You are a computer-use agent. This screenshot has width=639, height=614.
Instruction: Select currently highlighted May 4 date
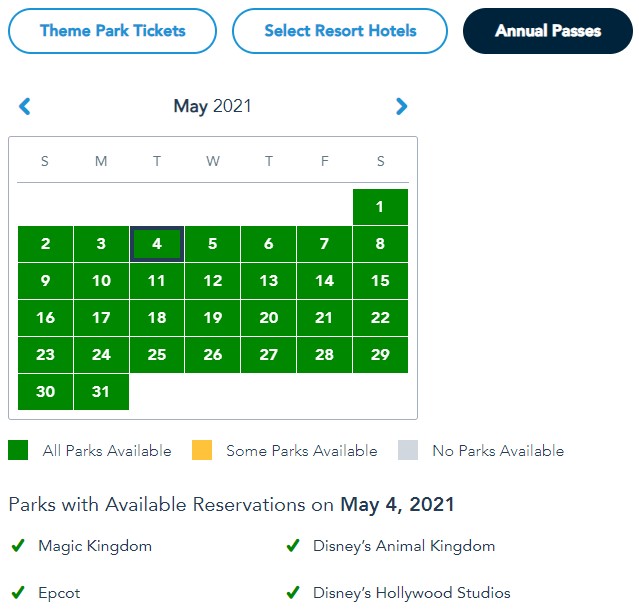coord(157,244)
